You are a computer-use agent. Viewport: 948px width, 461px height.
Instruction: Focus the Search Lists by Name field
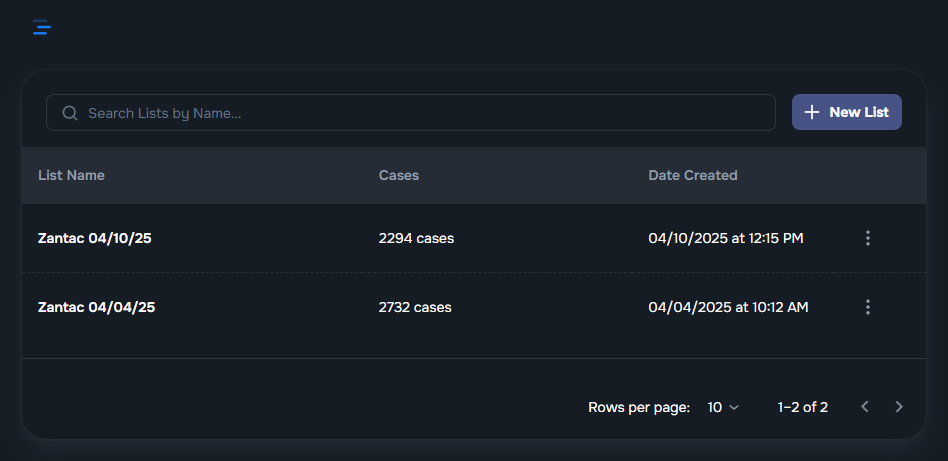click(411, 113)
